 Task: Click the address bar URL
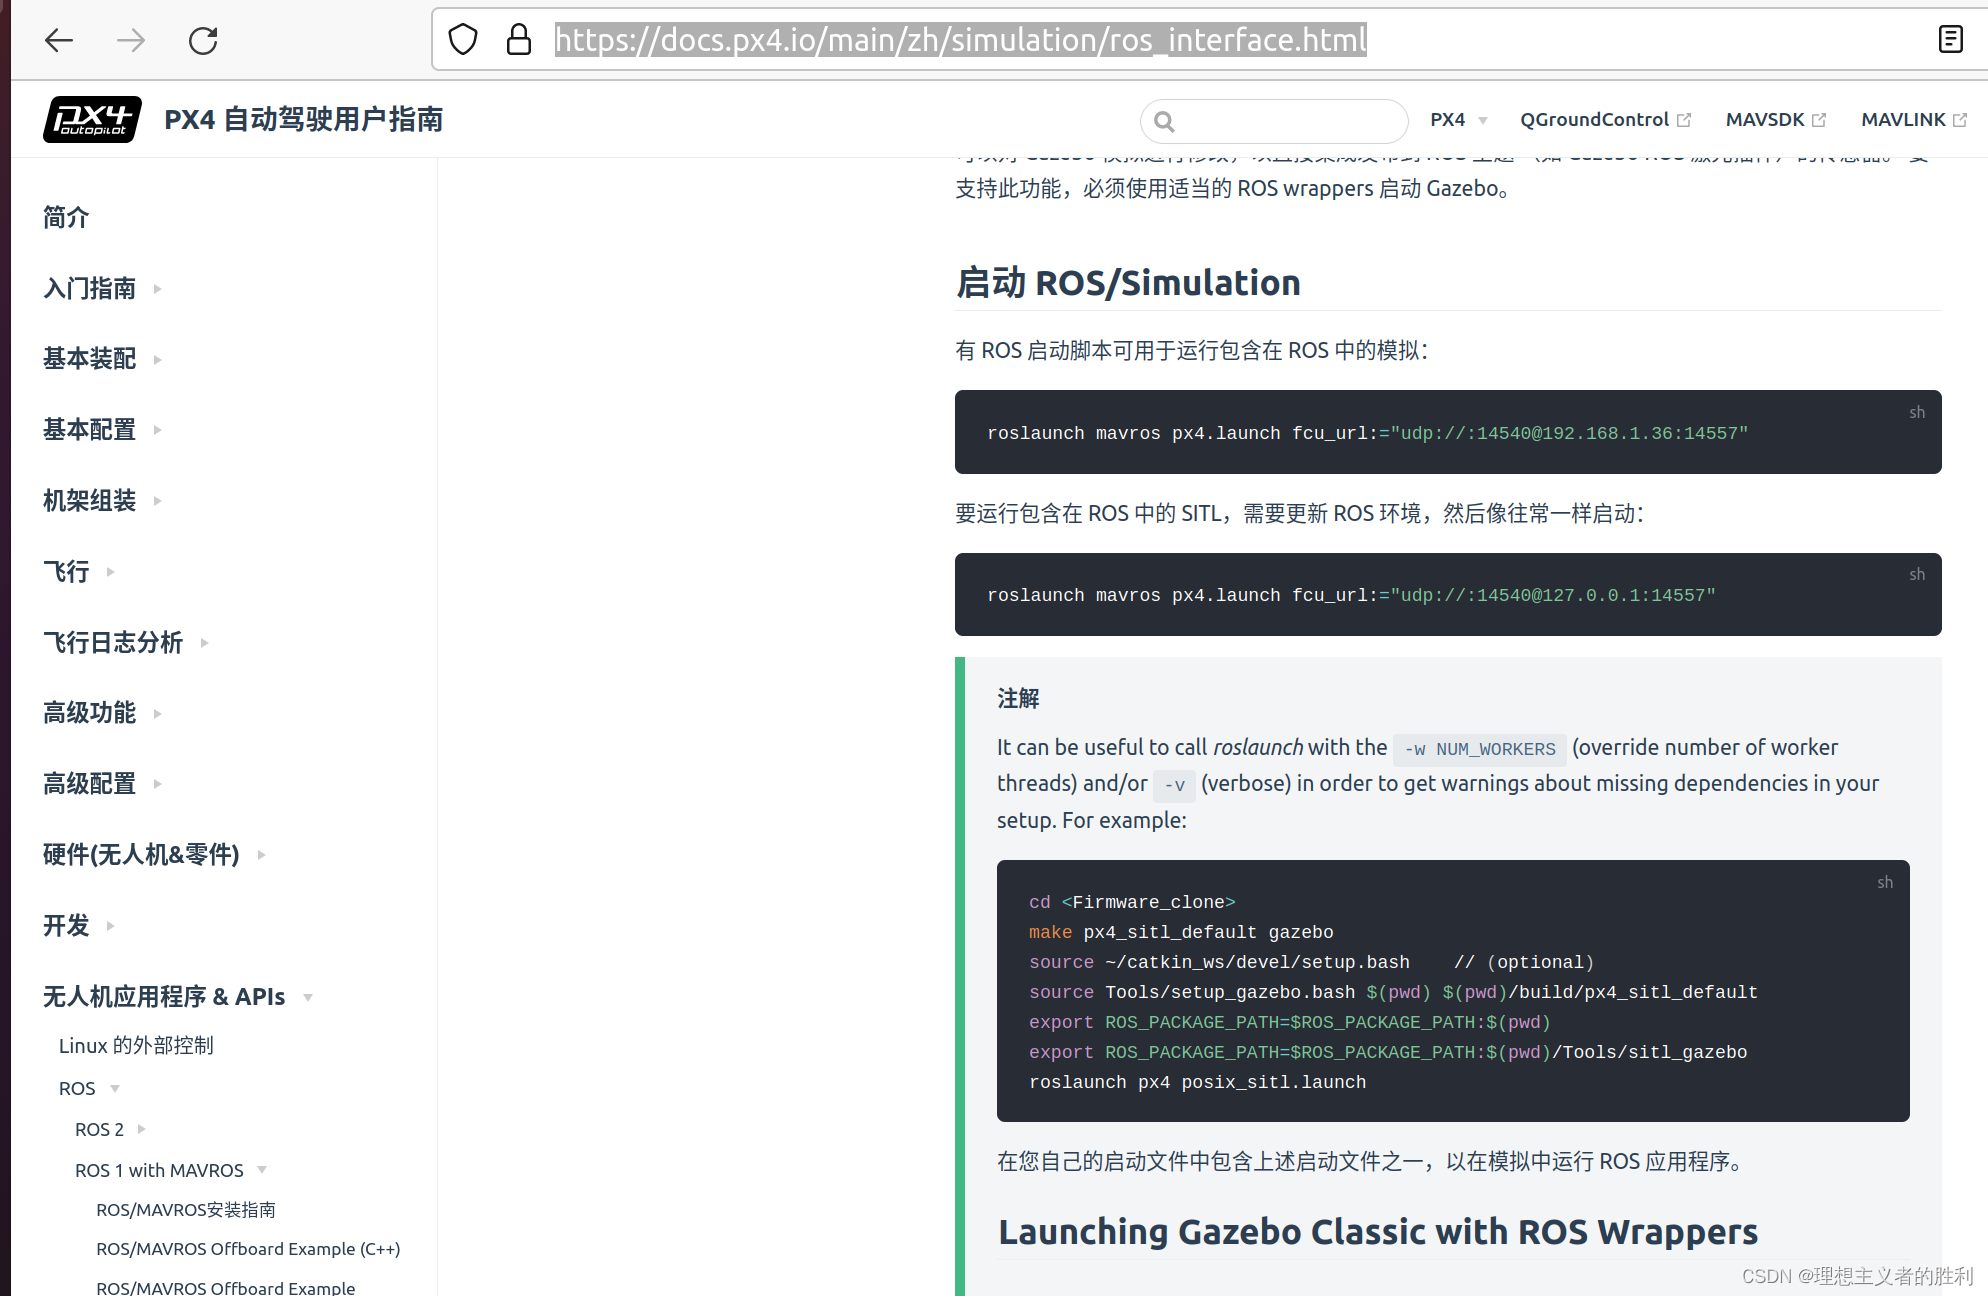(962, 40)
